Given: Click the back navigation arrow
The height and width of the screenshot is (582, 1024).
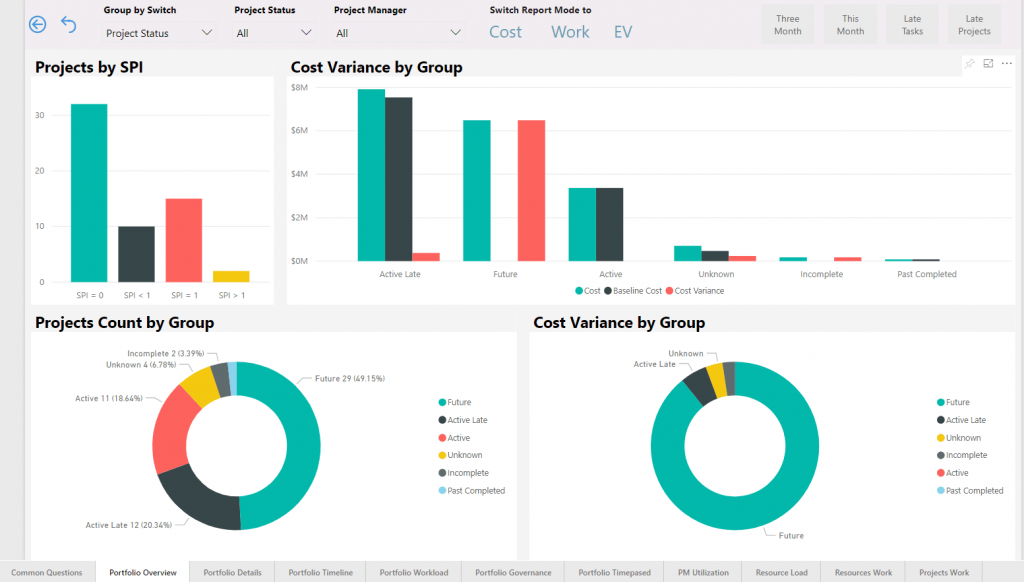Looking at the screenshot, I should coord(37,24).
